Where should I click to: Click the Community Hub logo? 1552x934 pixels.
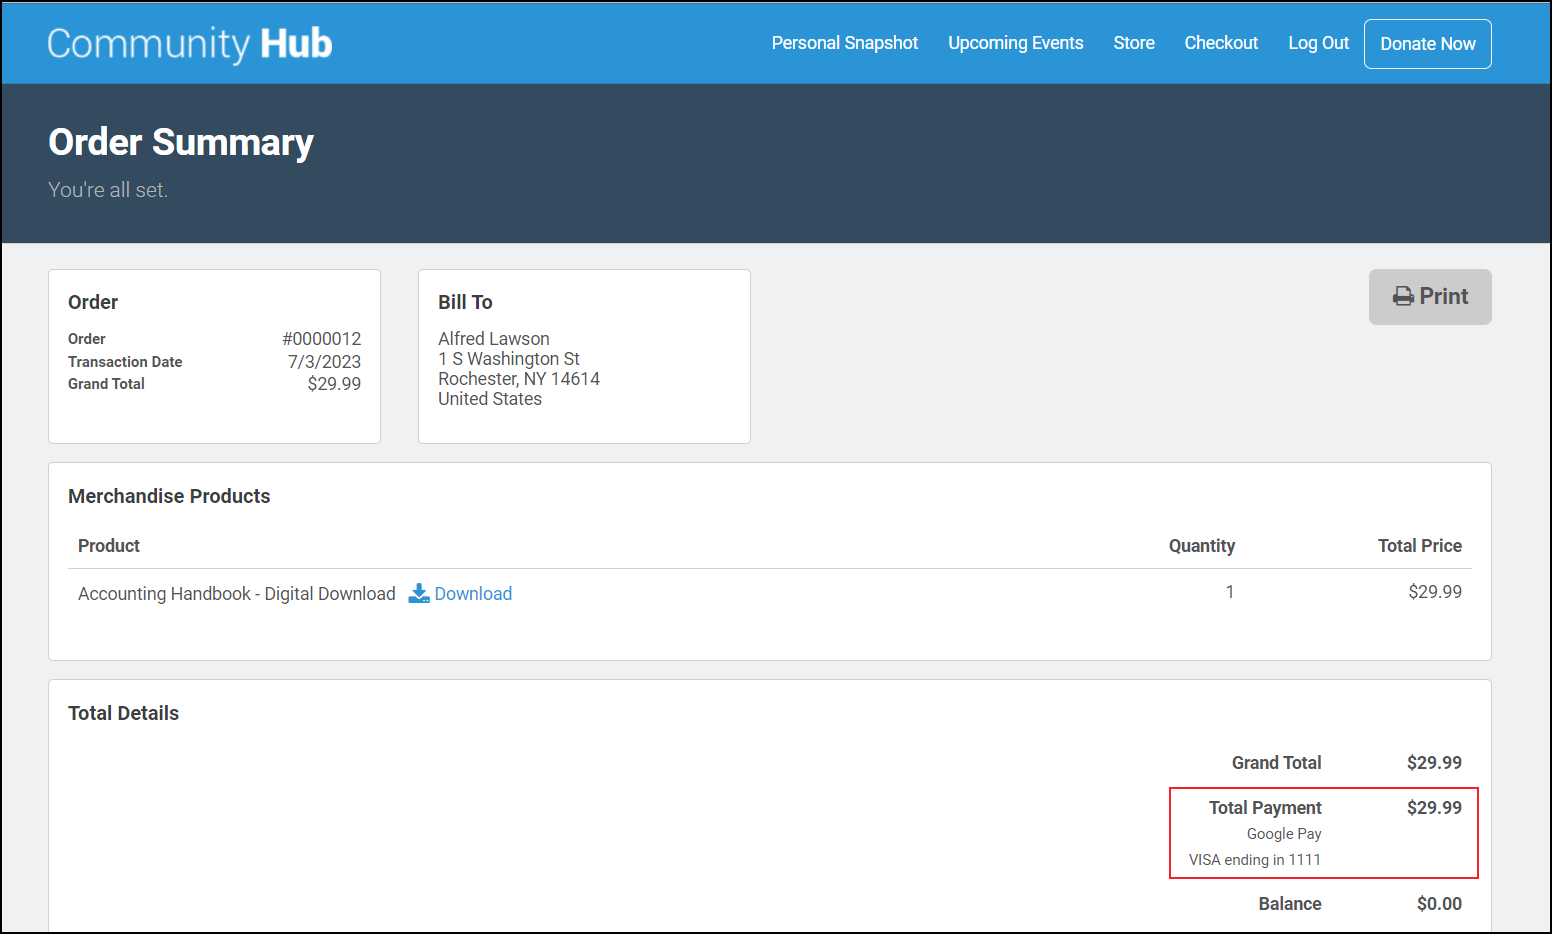[189, 44]
